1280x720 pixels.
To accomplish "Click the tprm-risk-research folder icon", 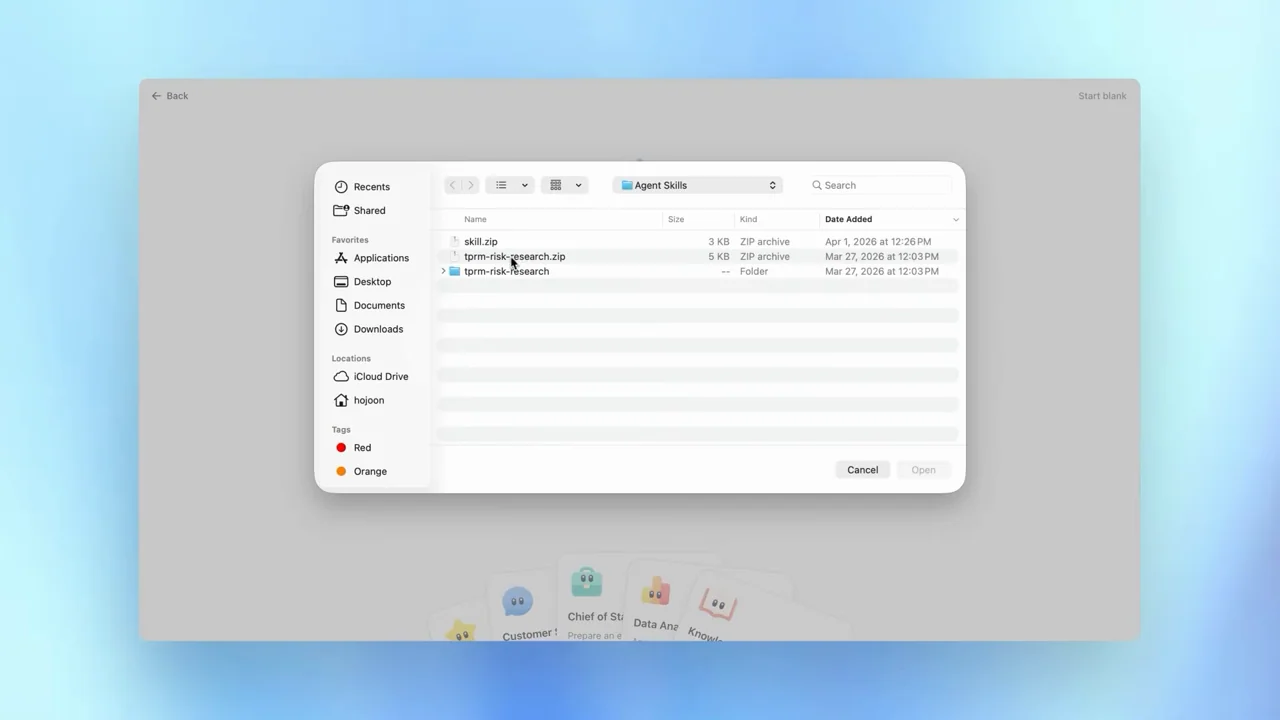I will click(x=454, y=271).
